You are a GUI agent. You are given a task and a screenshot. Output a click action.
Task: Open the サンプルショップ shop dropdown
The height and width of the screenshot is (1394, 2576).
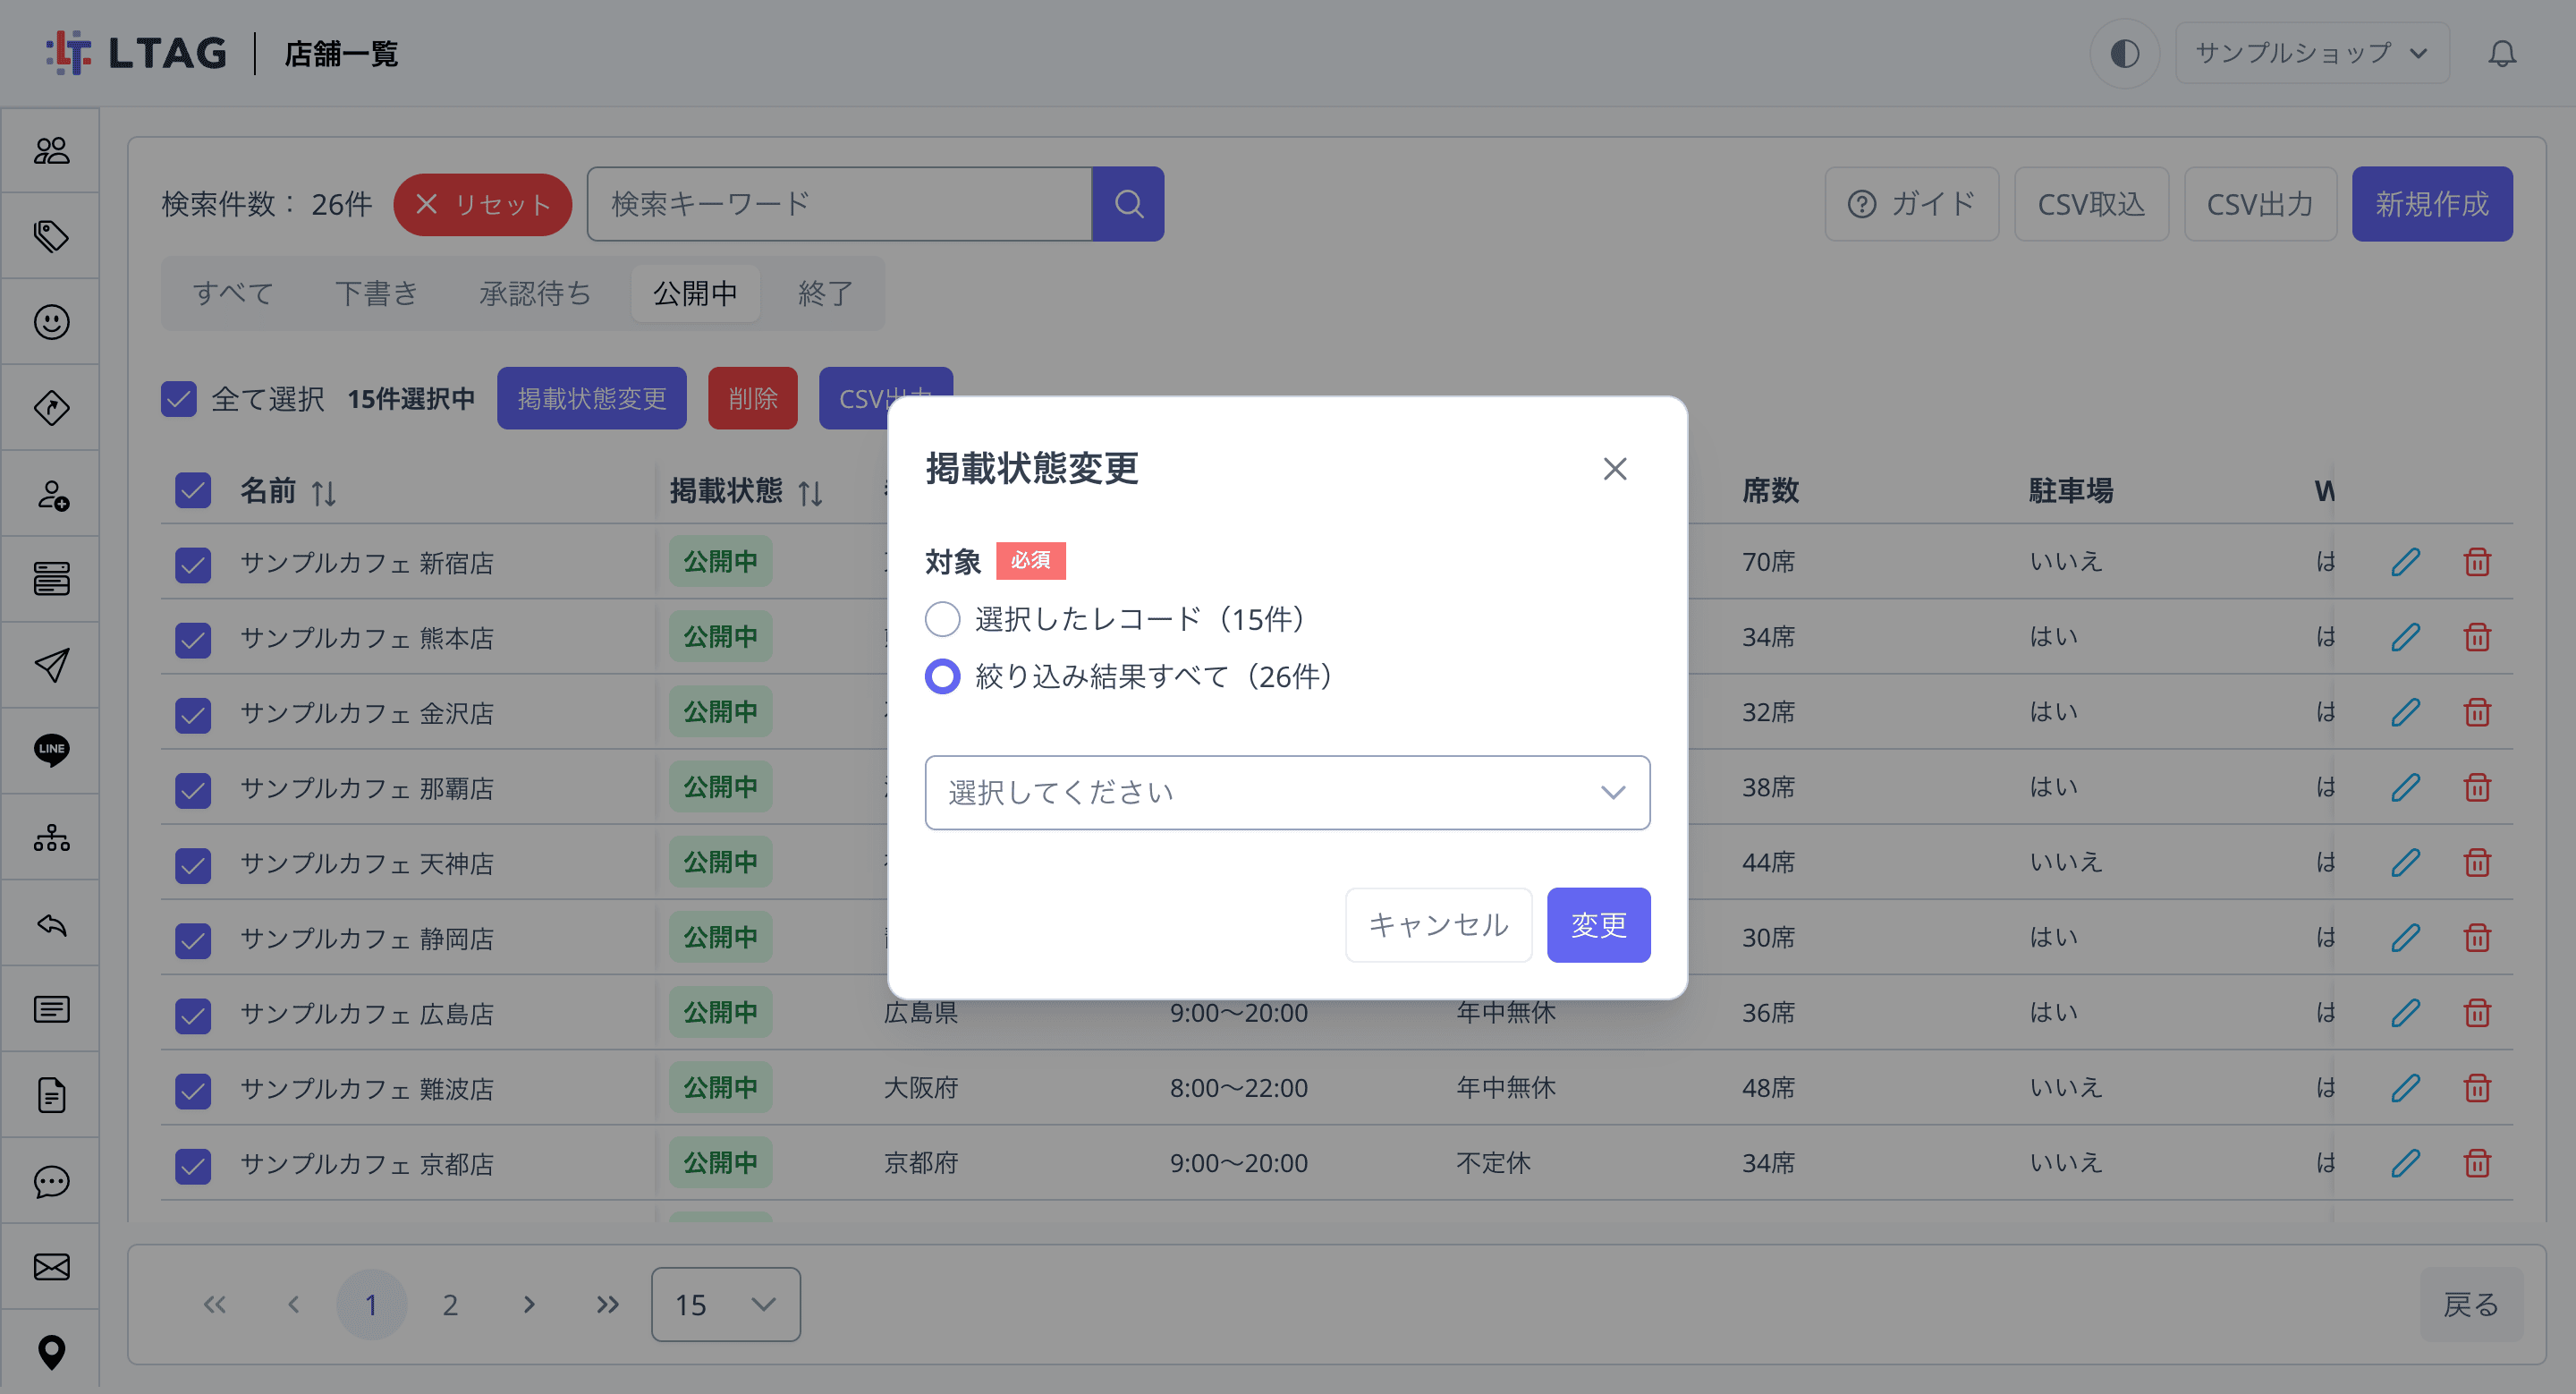2311,53
